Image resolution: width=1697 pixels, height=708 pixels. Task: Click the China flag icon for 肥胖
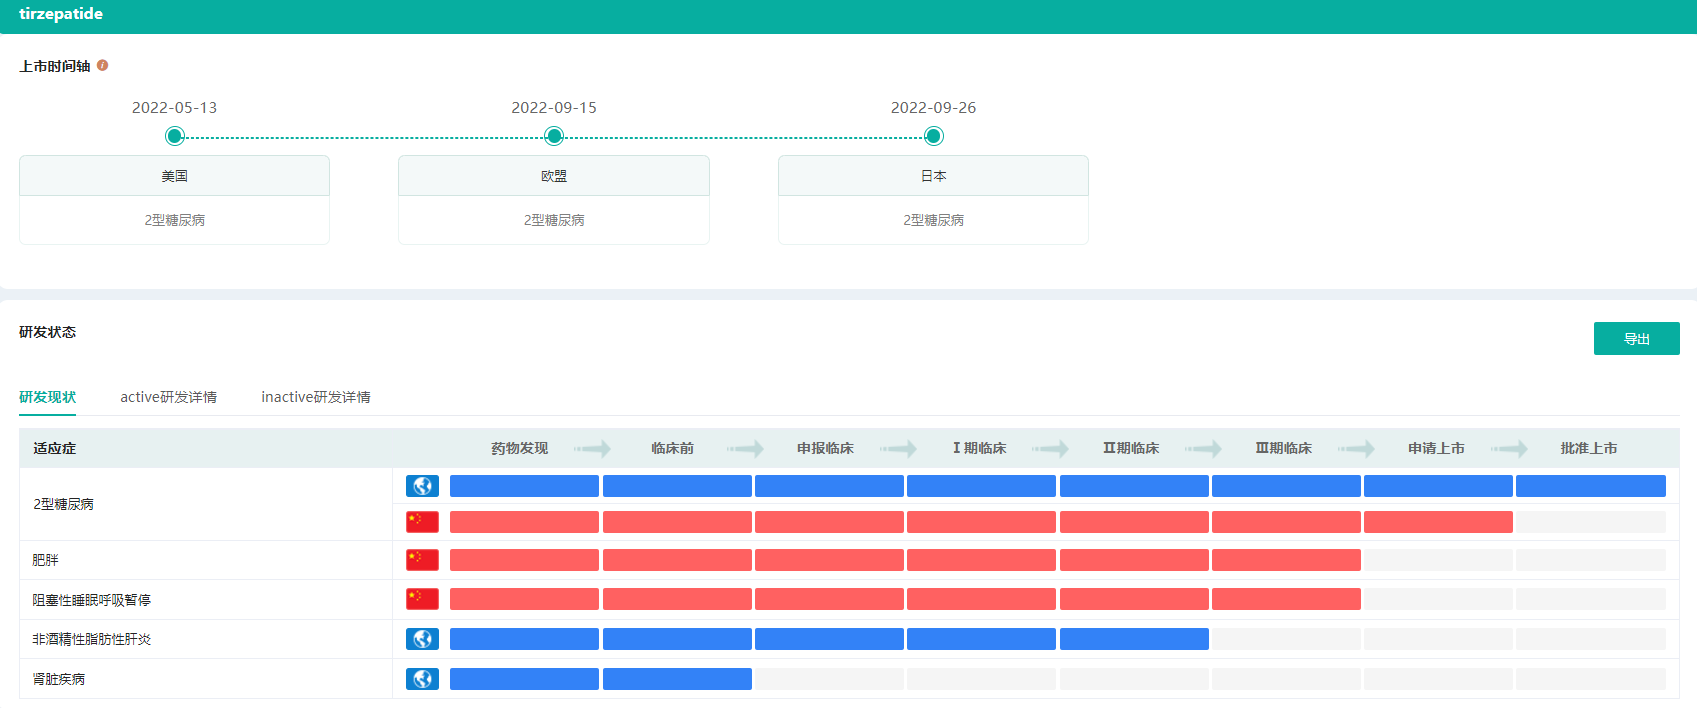[x=422, y=560]
